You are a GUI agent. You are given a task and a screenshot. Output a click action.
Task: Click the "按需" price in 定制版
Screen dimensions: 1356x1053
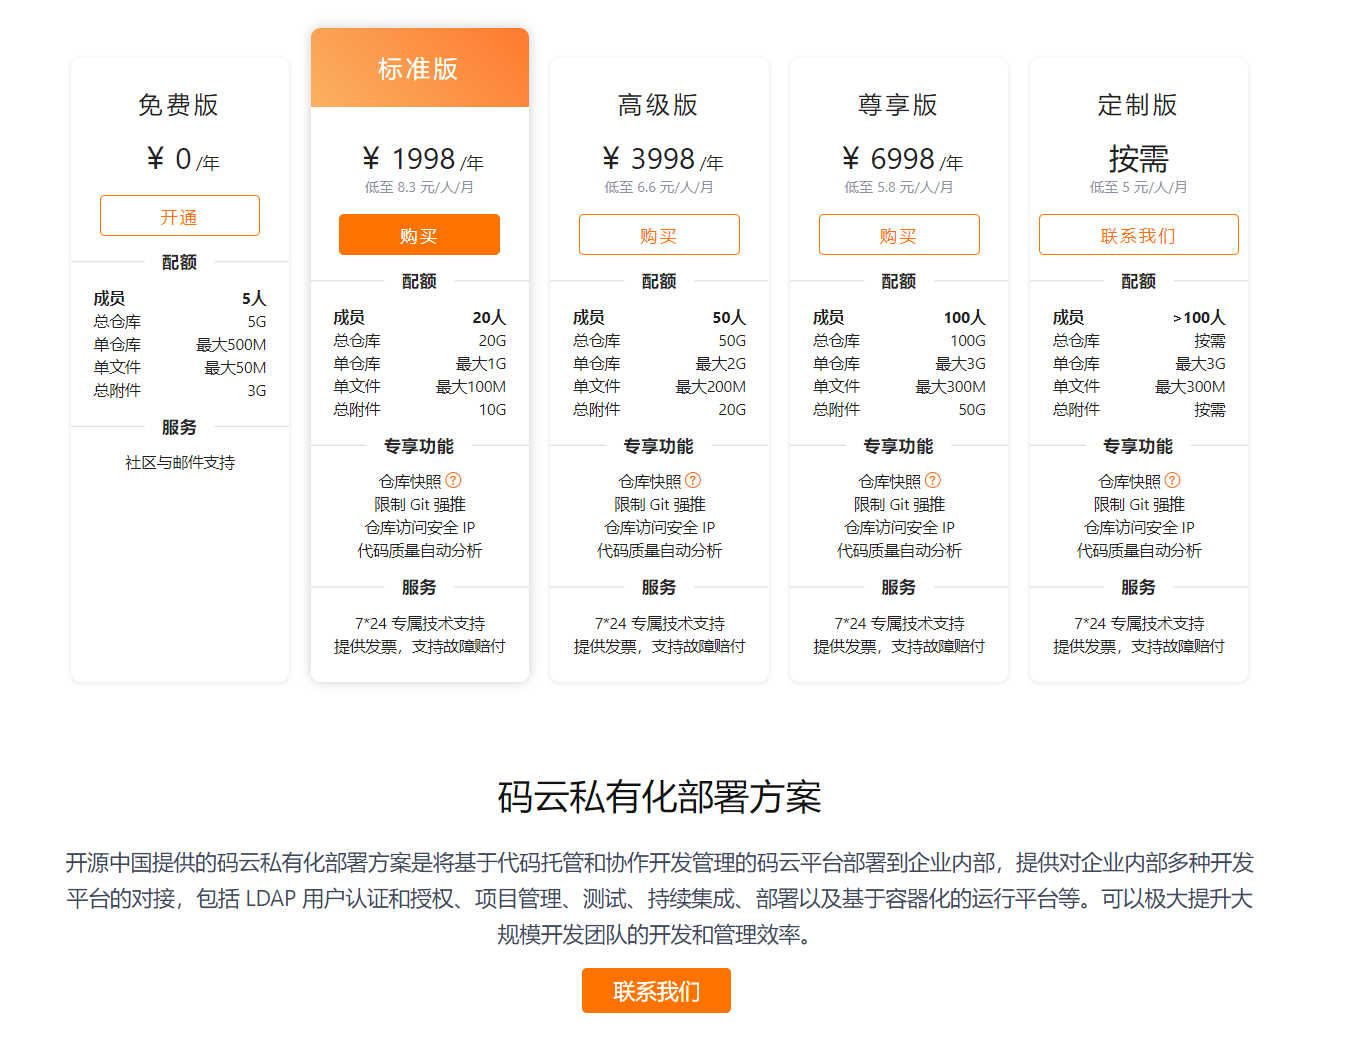pyautogui.click(x=1139, y=159)
